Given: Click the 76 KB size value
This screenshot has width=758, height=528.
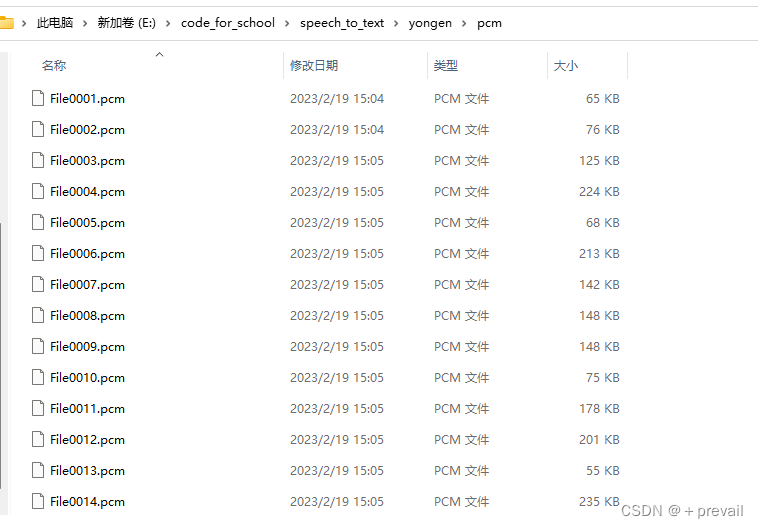Looking at the screenshot, I should pos(603,130).
